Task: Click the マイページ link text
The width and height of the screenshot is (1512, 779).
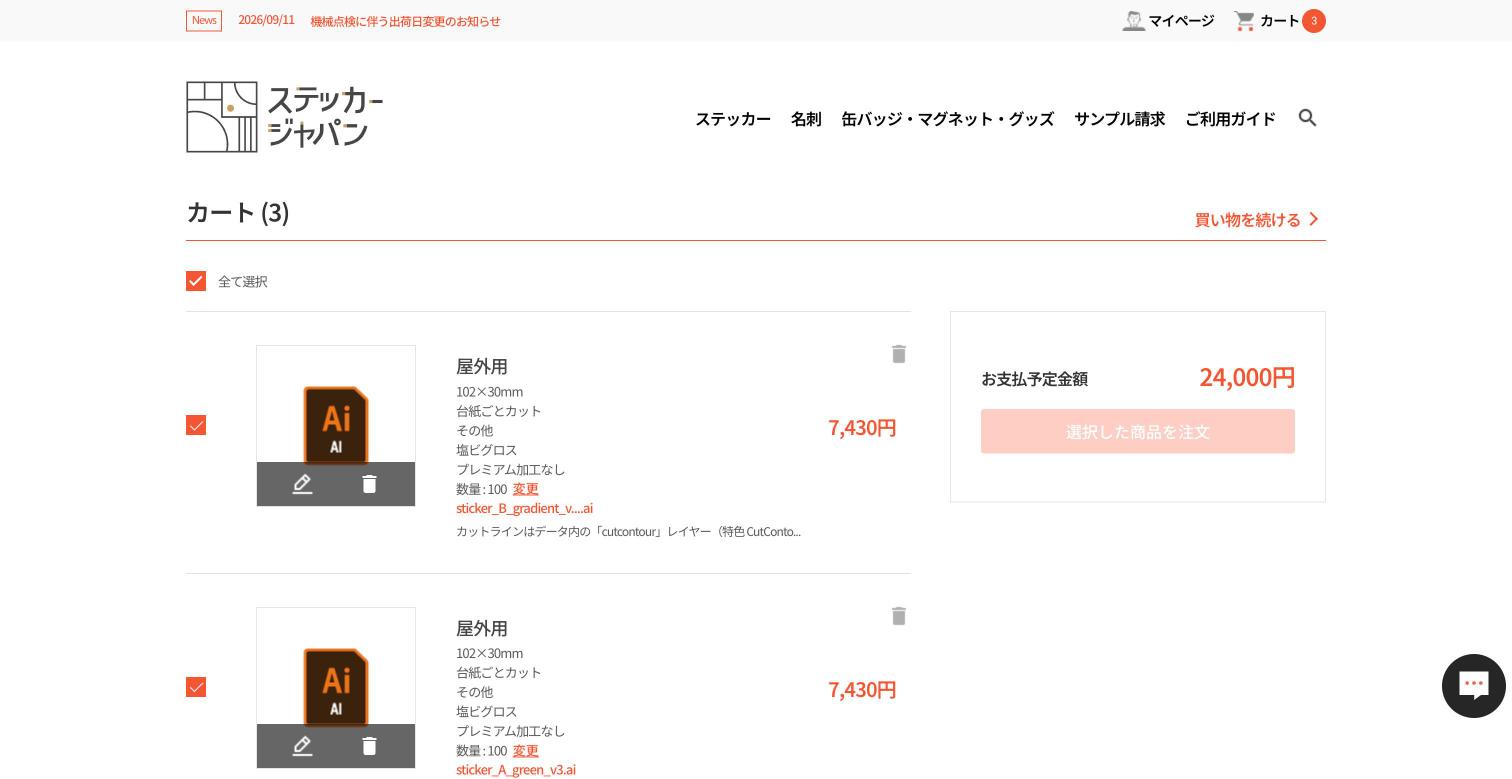Action: [x=1181, y=21]
